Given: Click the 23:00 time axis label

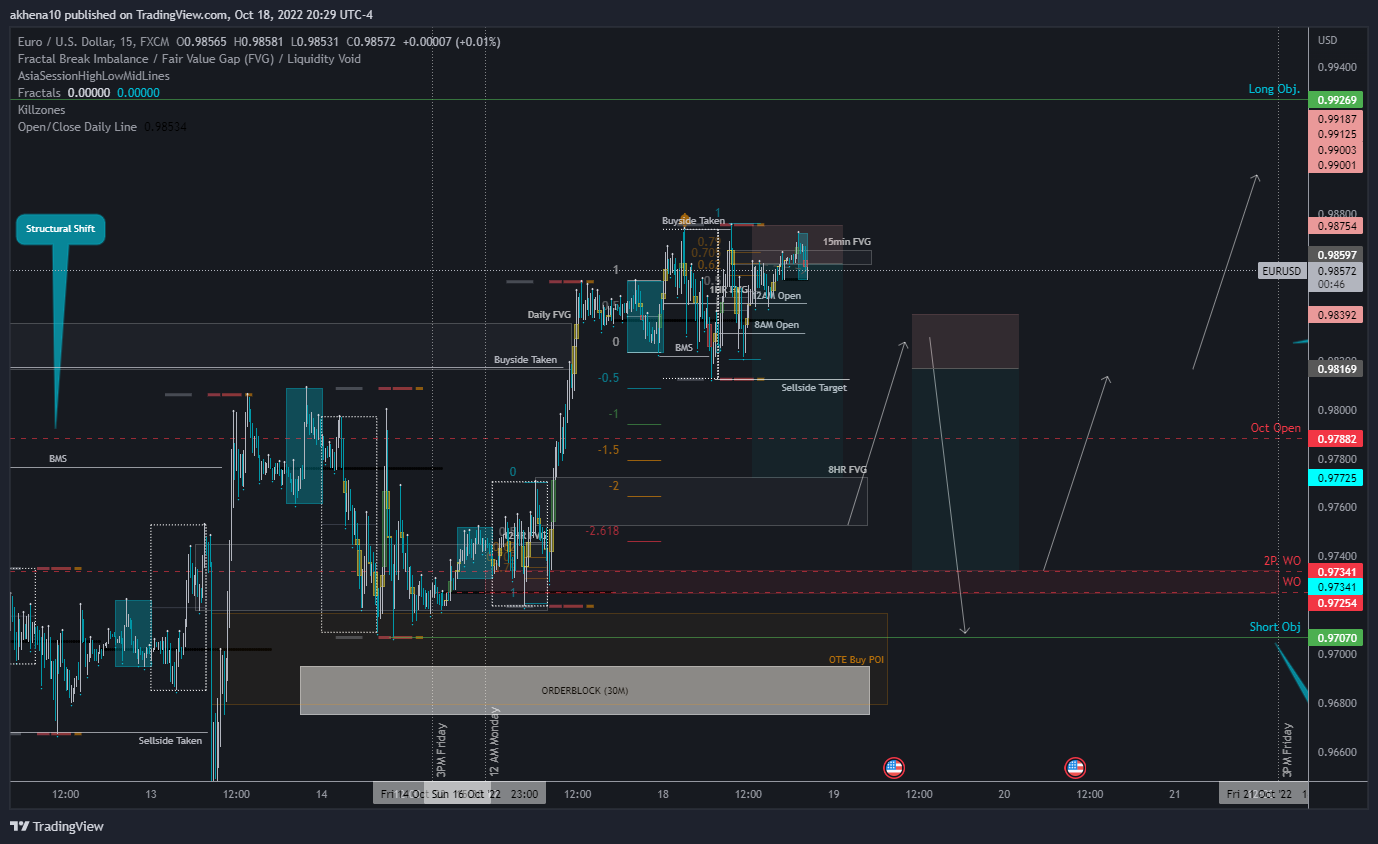Looking at the screenshot, I should tap(525, 794).
